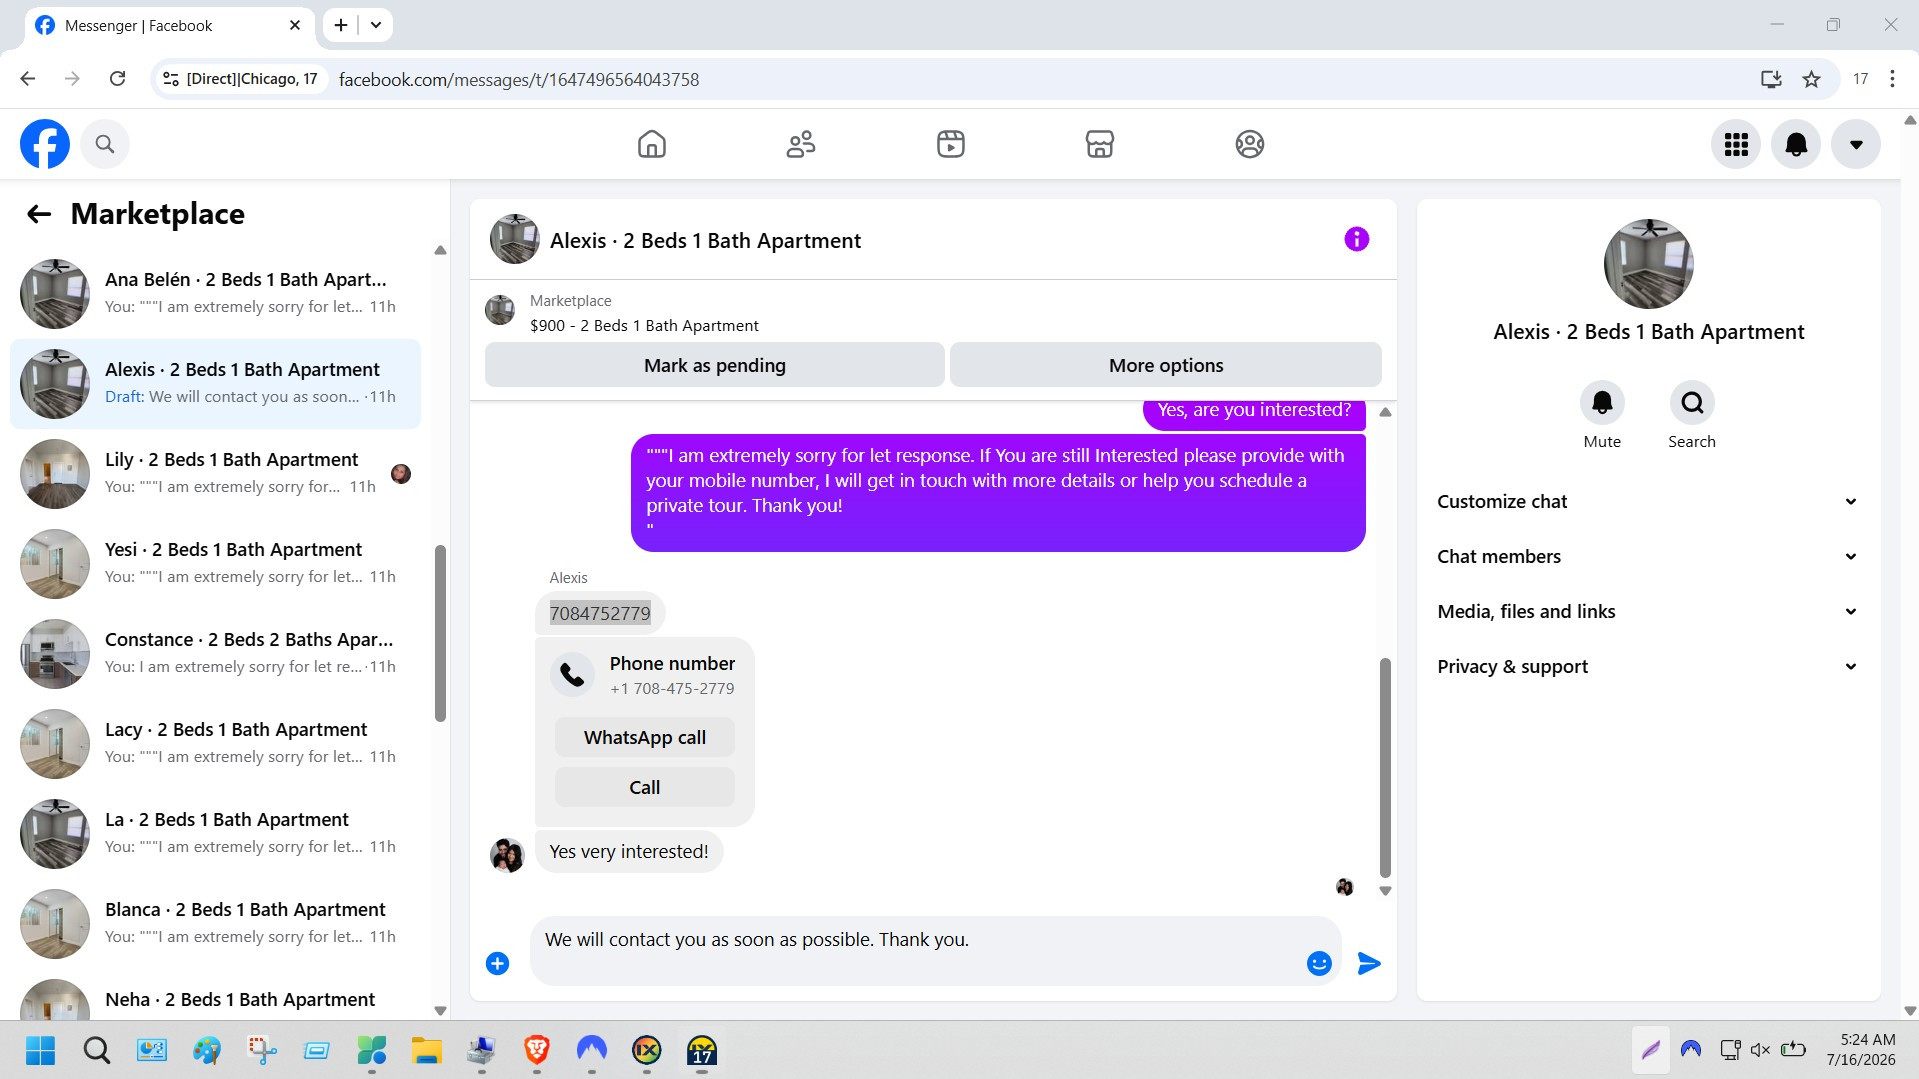Open the Brave browser taskbar icon
1919x1079 pixels.
pos(537,1050)
